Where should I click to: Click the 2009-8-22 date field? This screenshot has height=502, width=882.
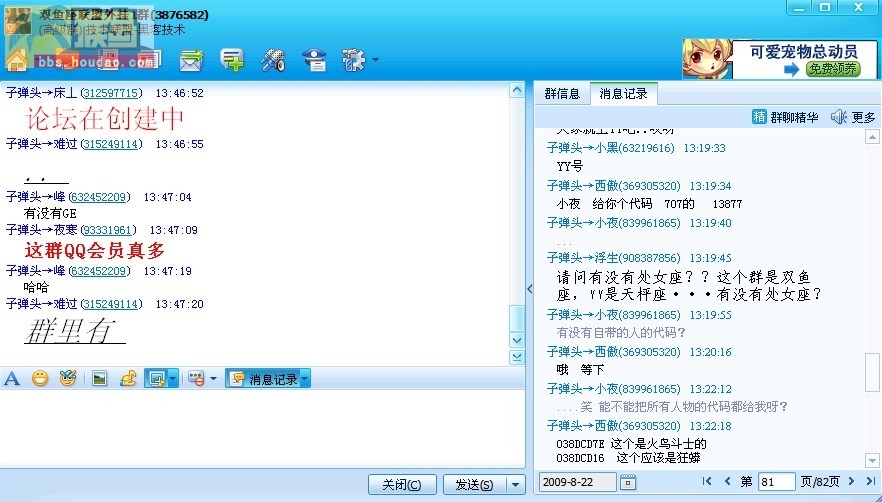(578, 482)
